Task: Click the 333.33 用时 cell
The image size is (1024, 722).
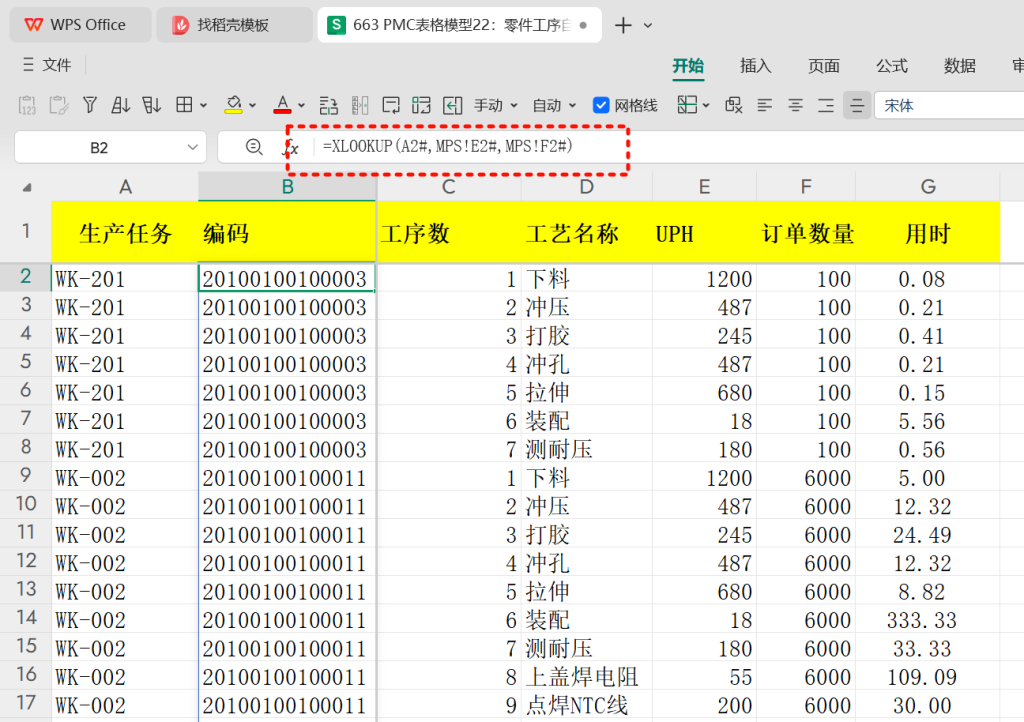Action: click(927, 620)
